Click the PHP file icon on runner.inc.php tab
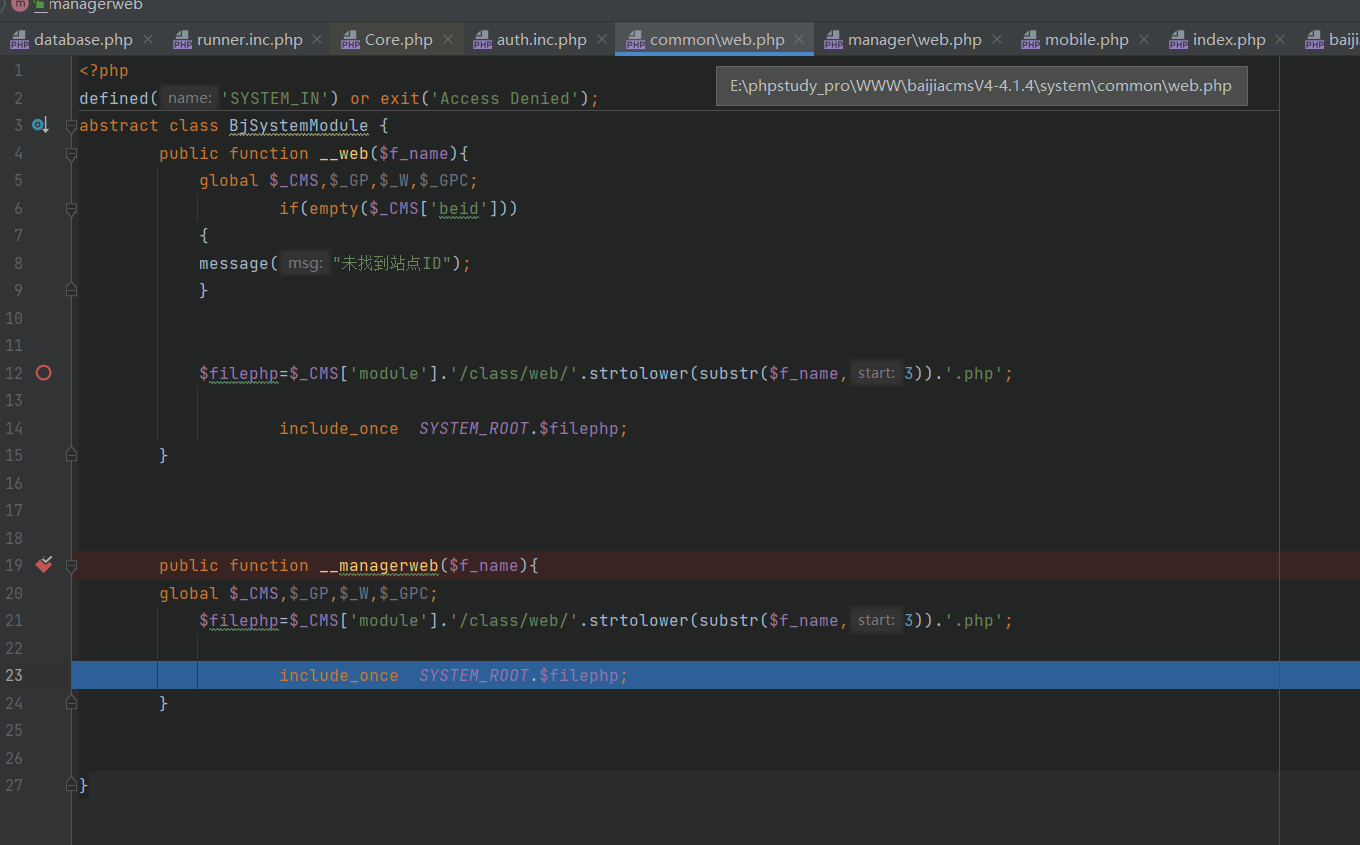The height and width of the screenshot is (845, 1360). point(182,40)
